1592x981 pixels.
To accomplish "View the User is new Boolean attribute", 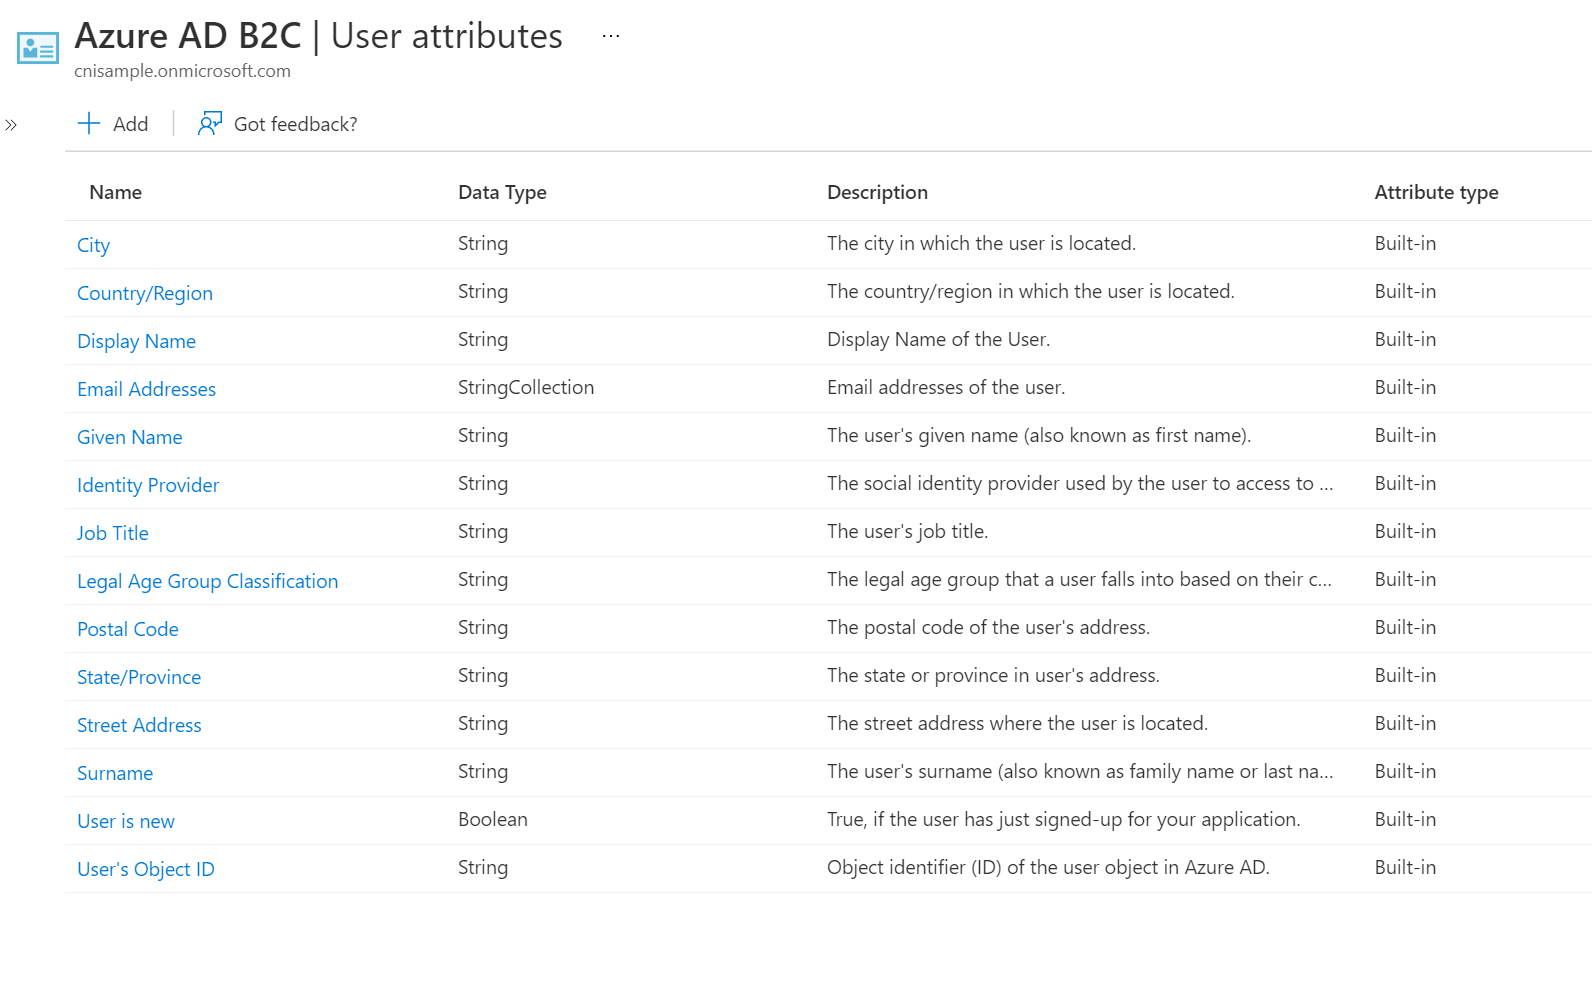I will 125,821.
